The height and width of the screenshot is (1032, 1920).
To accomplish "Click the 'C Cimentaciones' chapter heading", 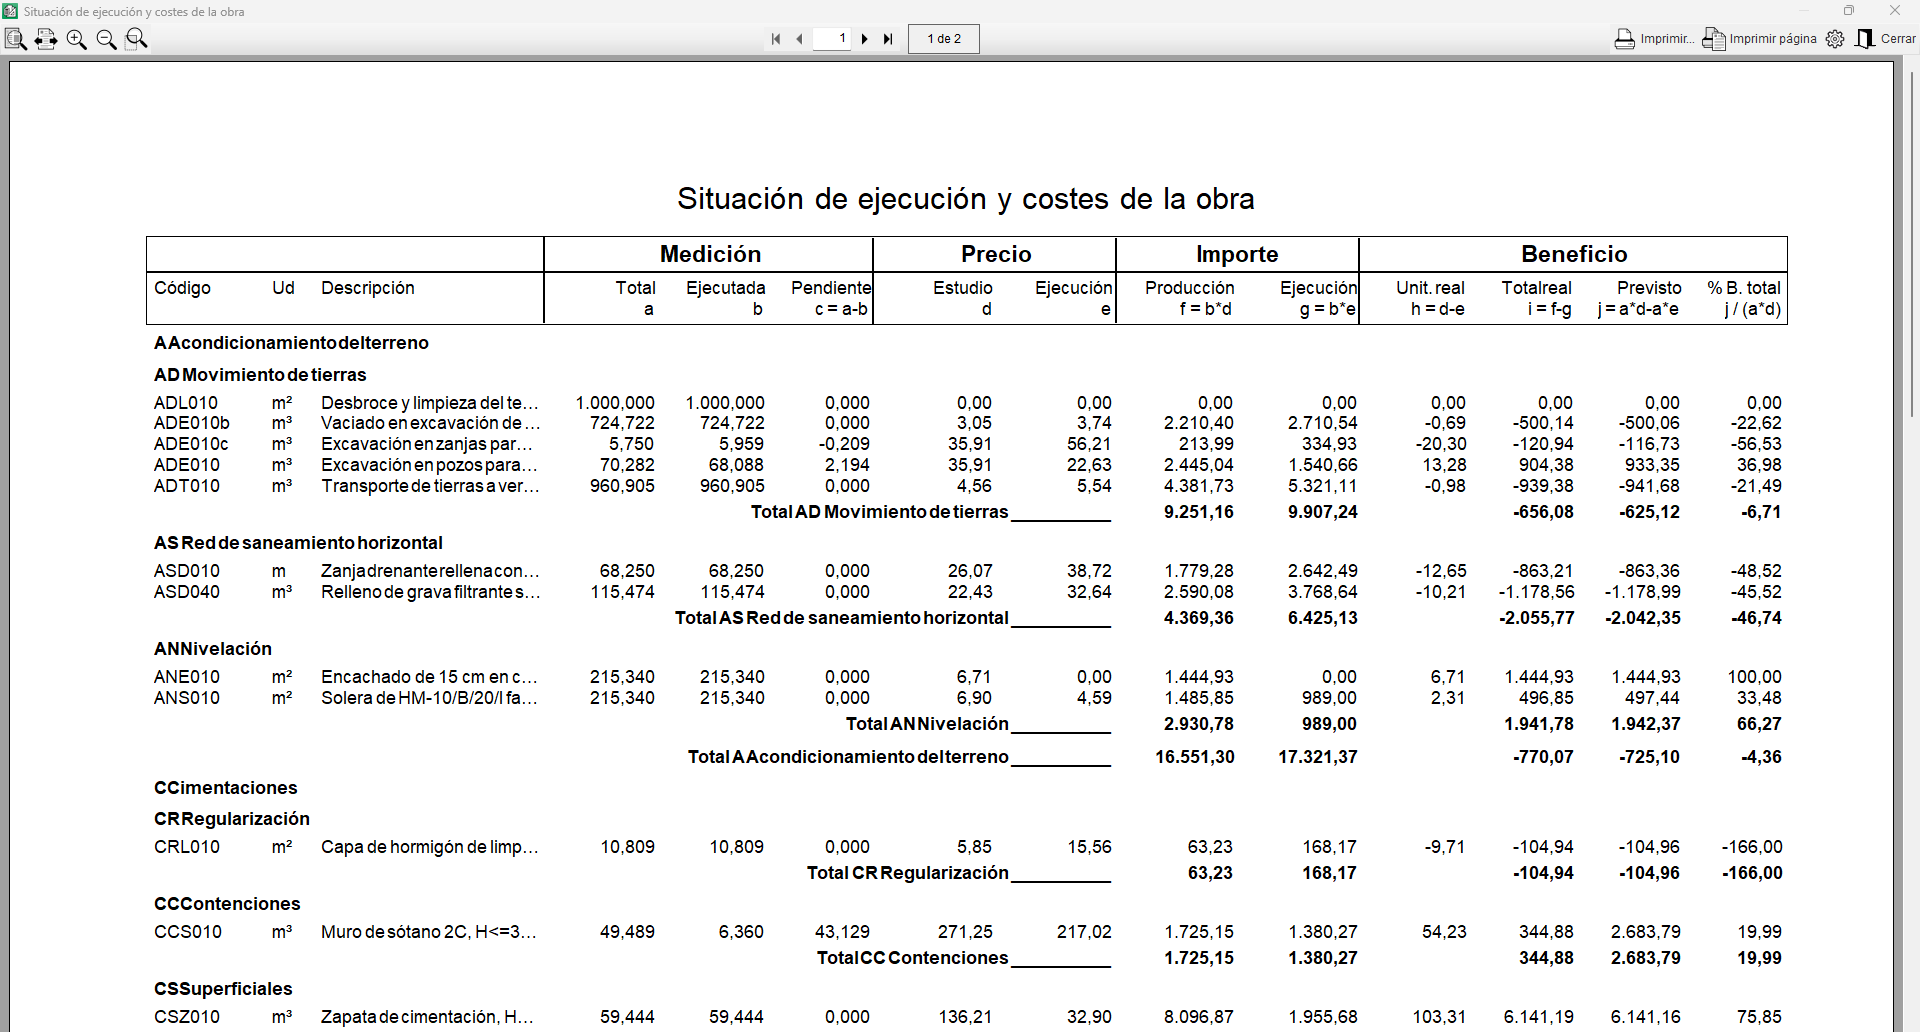I will pos(225,788).
